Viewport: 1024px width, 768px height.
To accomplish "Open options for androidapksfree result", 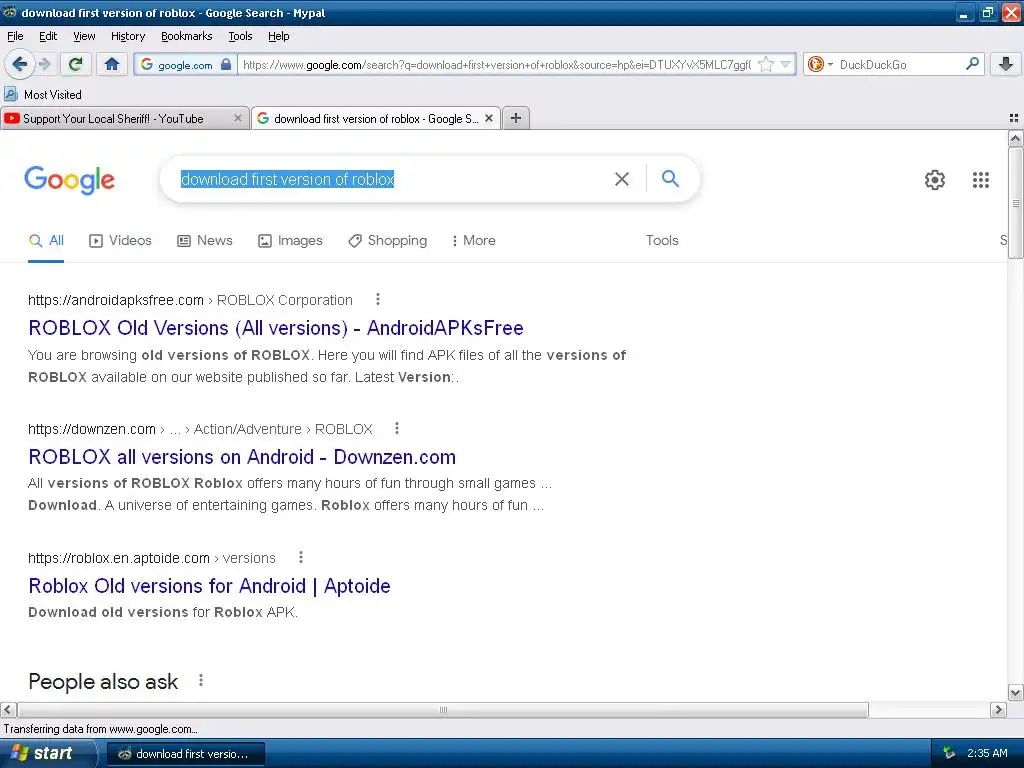I will click(x=377, y=299).
